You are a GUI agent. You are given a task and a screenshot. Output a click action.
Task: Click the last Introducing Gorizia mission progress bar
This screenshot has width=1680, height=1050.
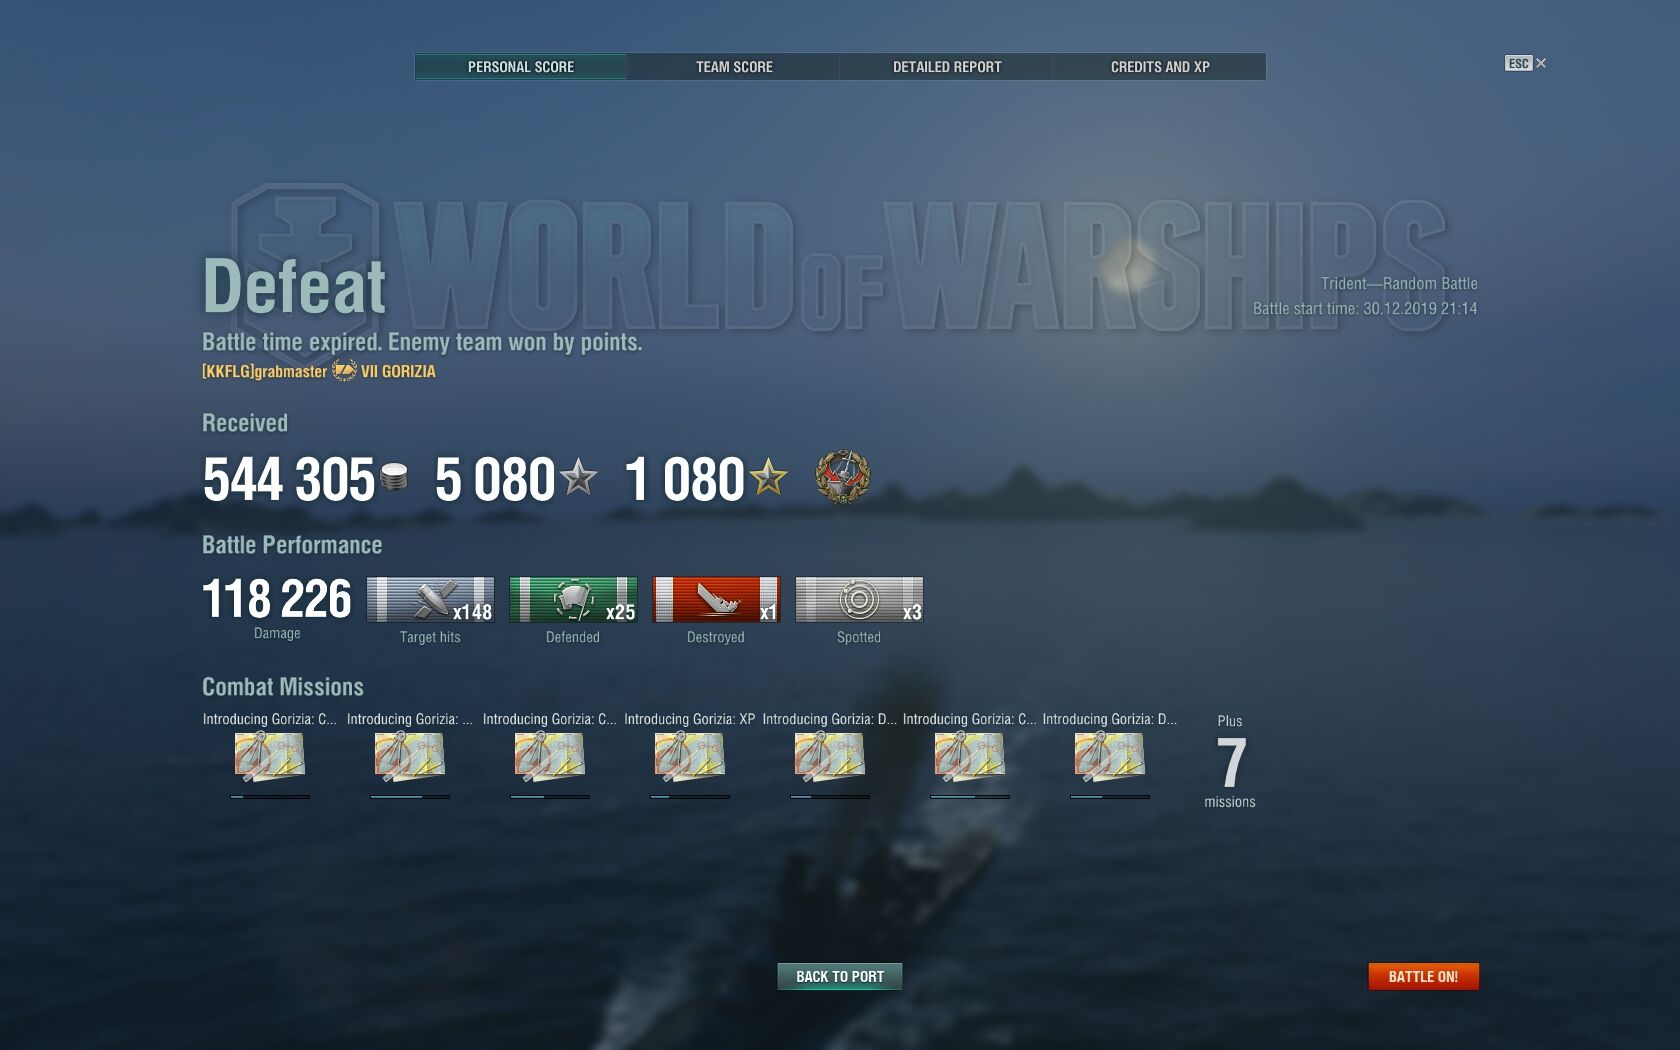[x=1110, y=797]
